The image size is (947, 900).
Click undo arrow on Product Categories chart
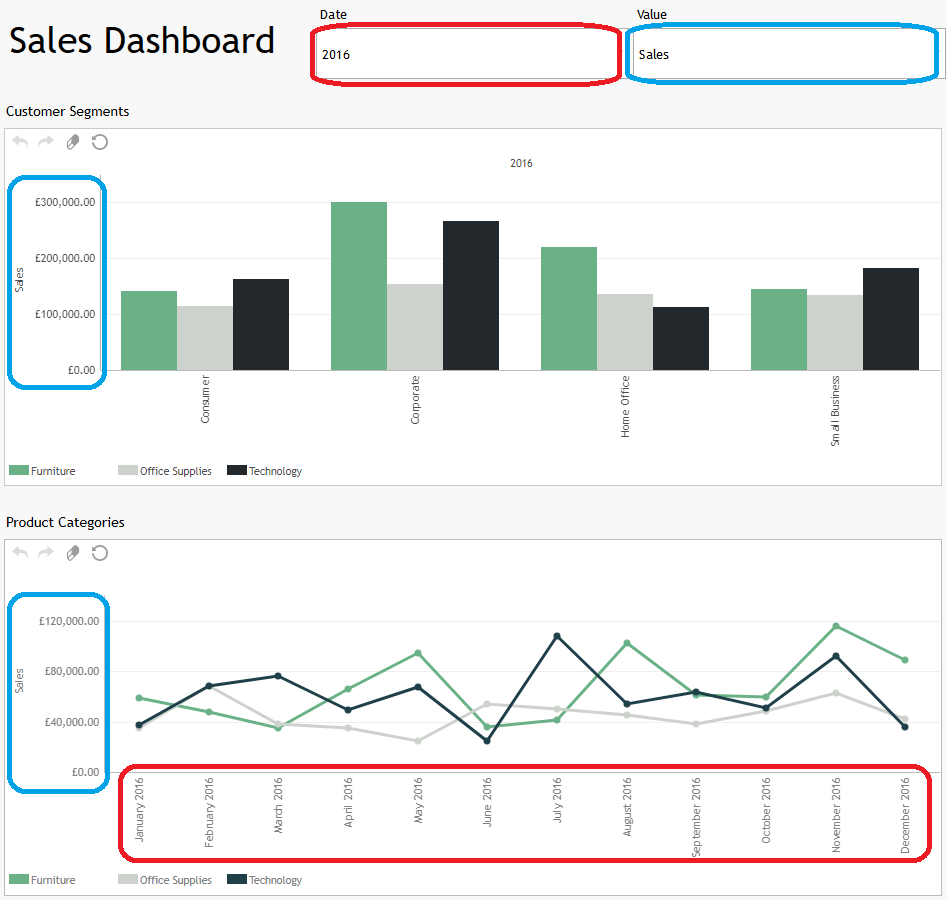pos(19,553)
